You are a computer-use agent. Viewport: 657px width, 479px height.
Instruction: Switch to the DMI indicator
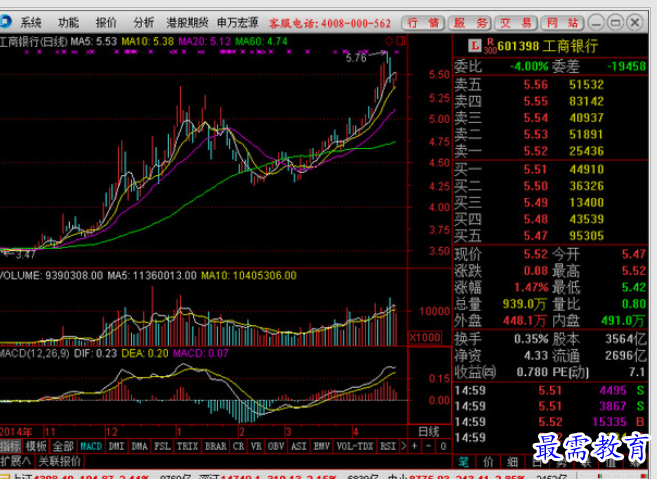pyautogui.click(x=116, y=446)
